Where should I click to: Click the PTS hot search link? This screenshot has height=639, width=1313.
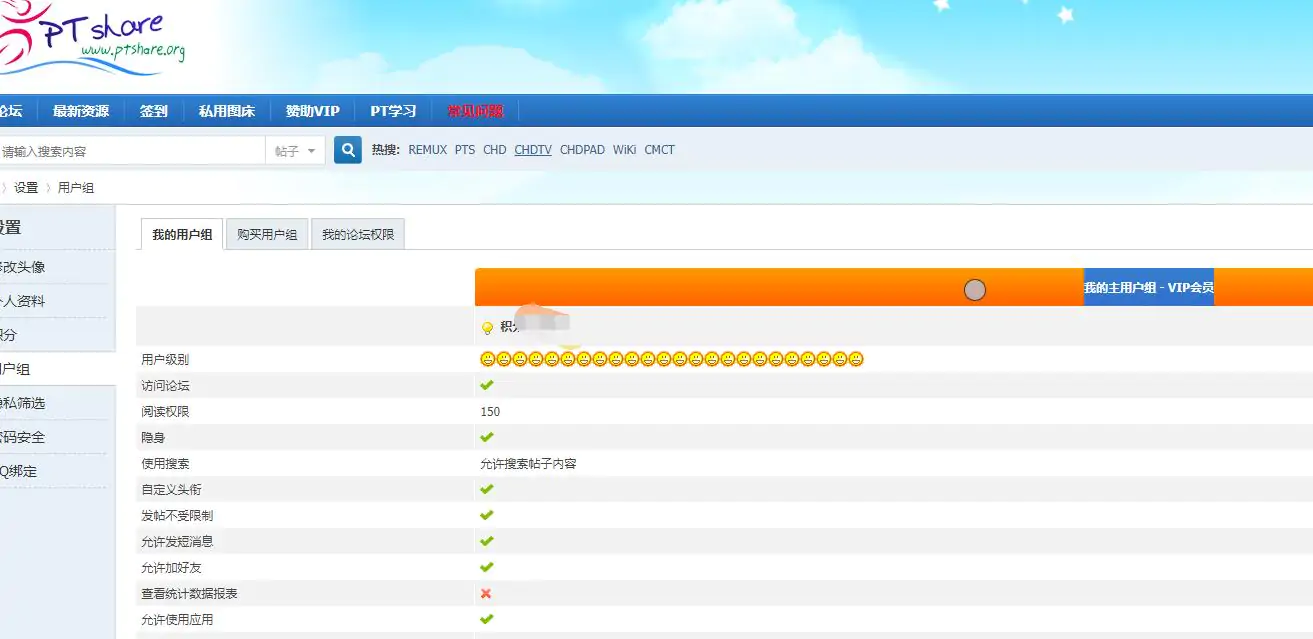(x=465, y=150)
